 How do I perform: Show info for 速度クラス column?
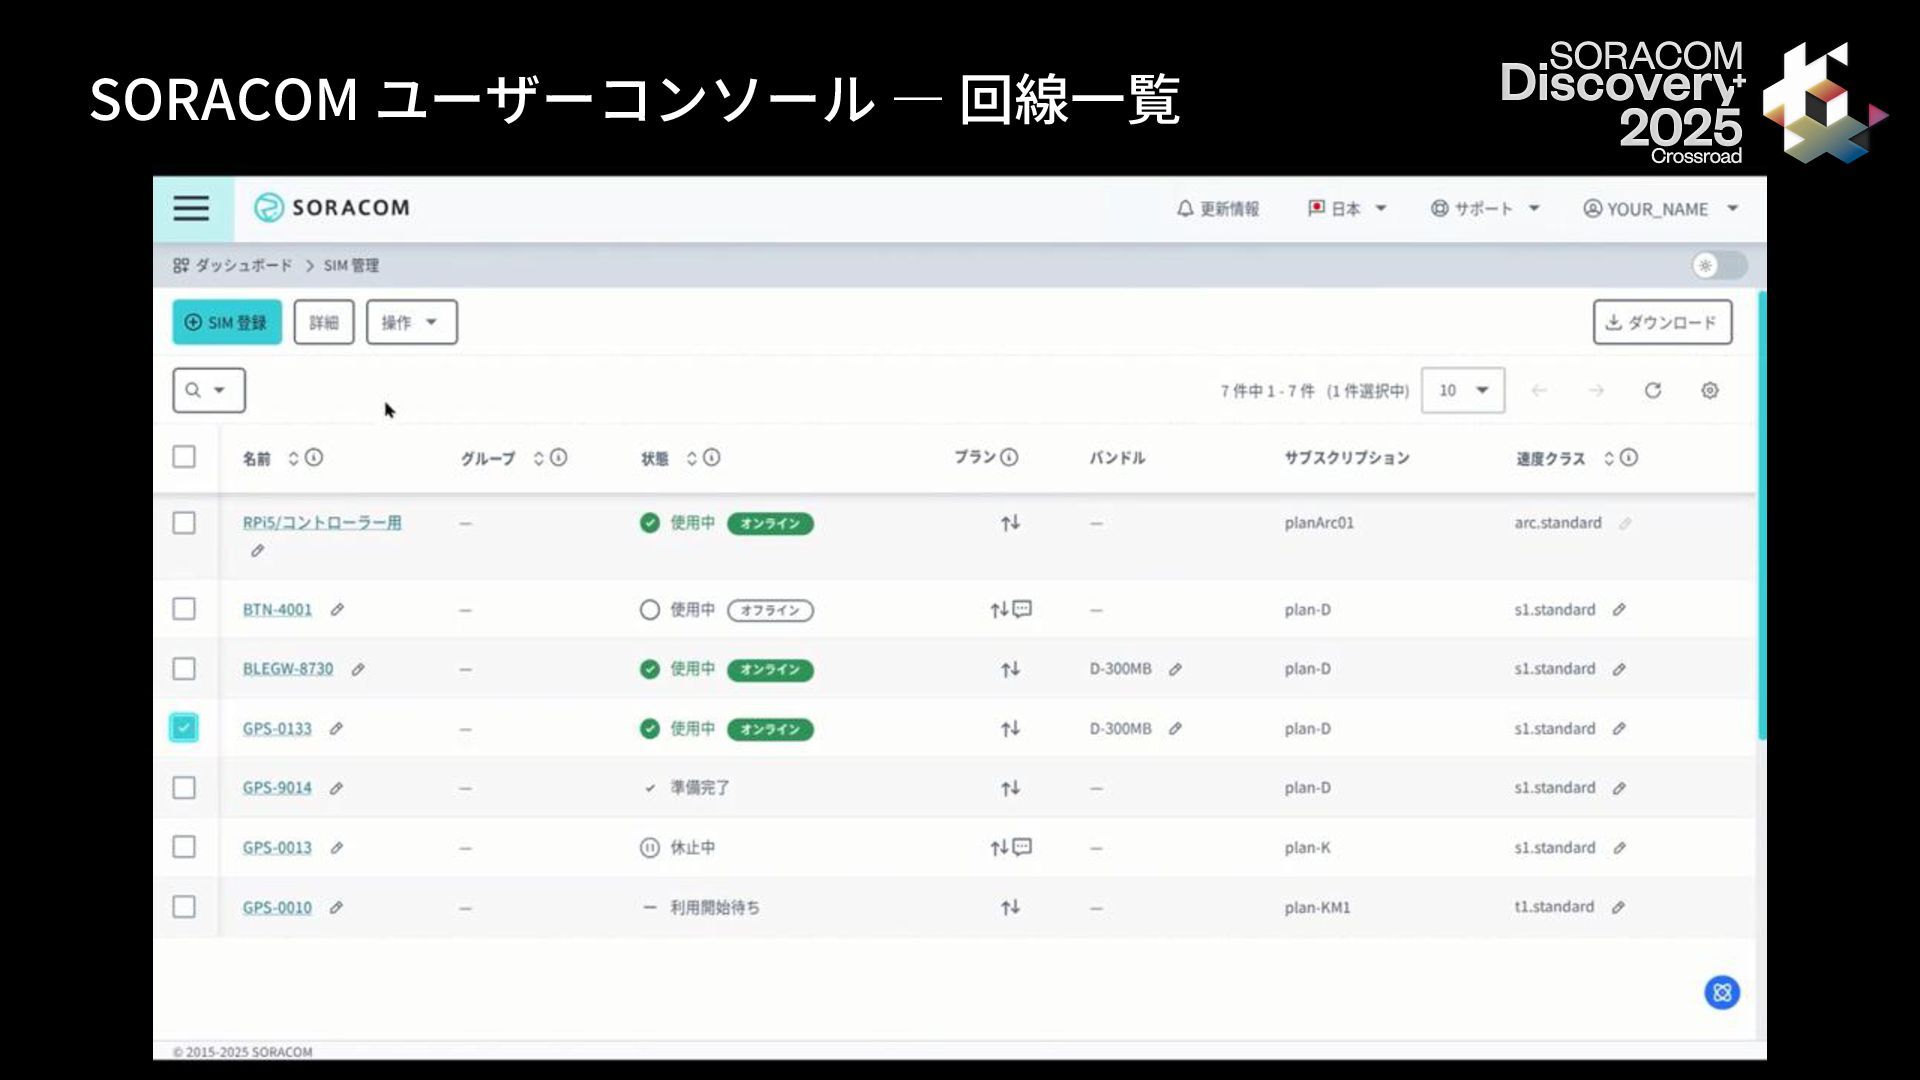point(1629,457)
